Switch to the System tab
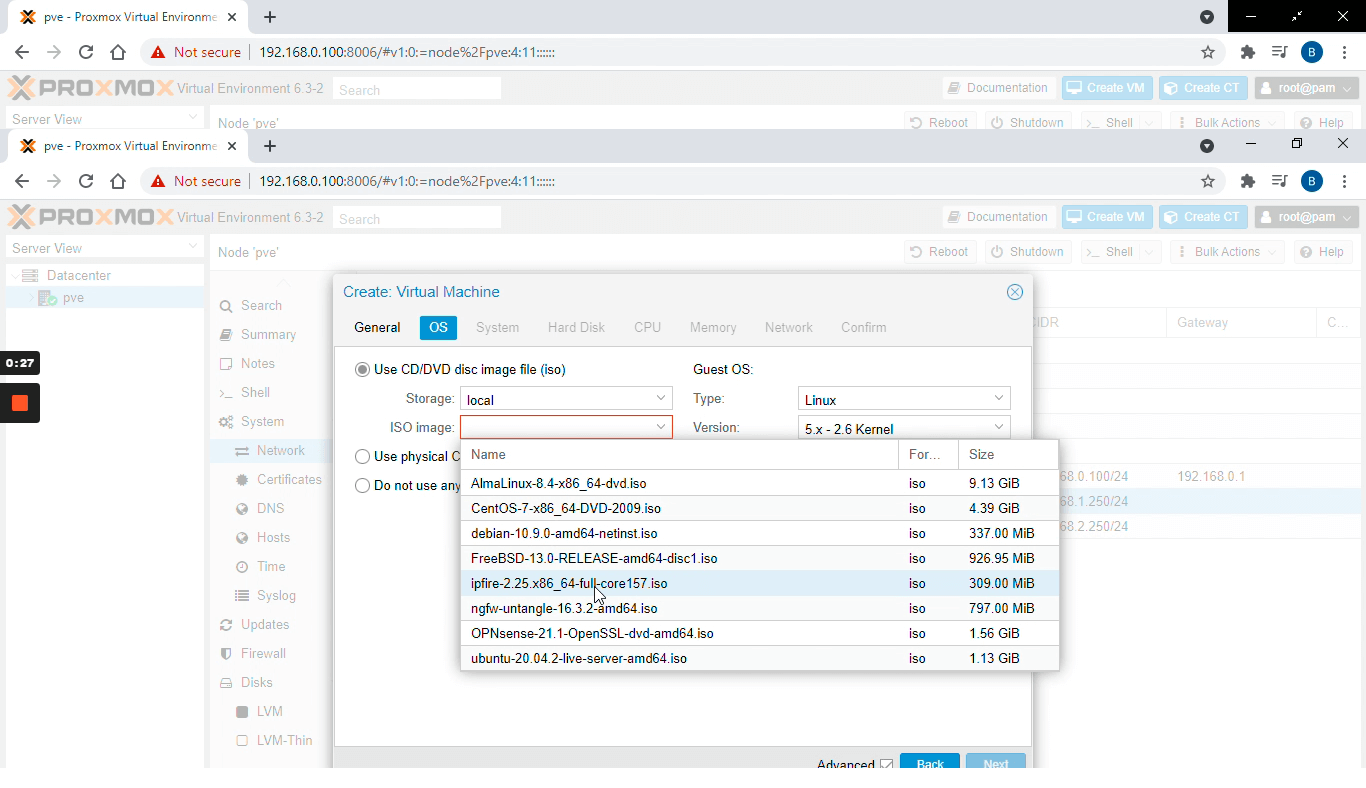Viewport: 1366px width, 788px height. [x=497, y=327]
